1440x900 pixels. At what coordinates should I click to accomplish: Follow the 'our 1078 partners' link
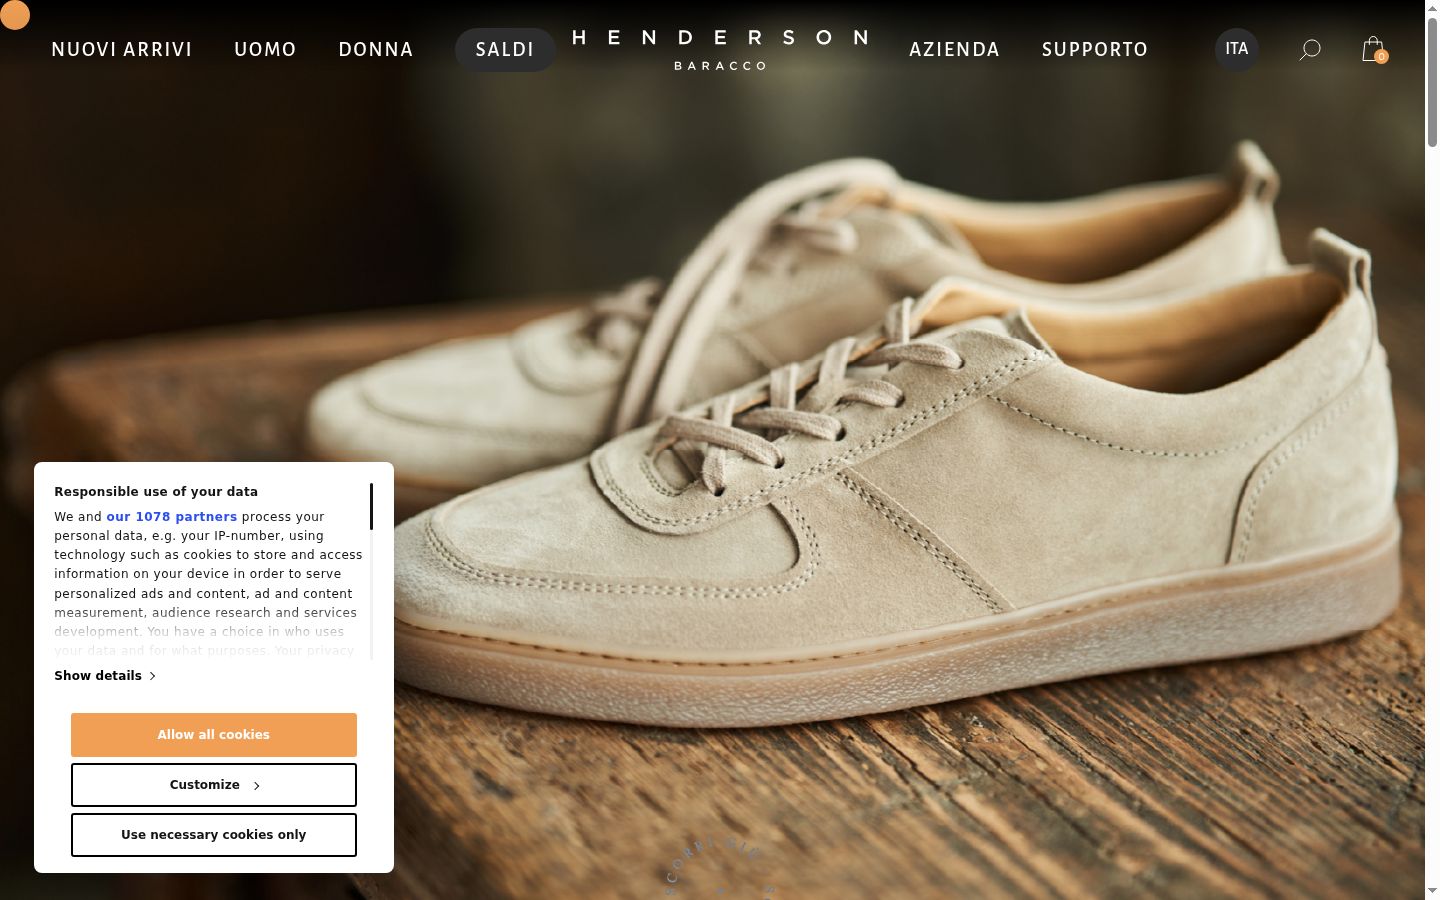tap(172, 517)
